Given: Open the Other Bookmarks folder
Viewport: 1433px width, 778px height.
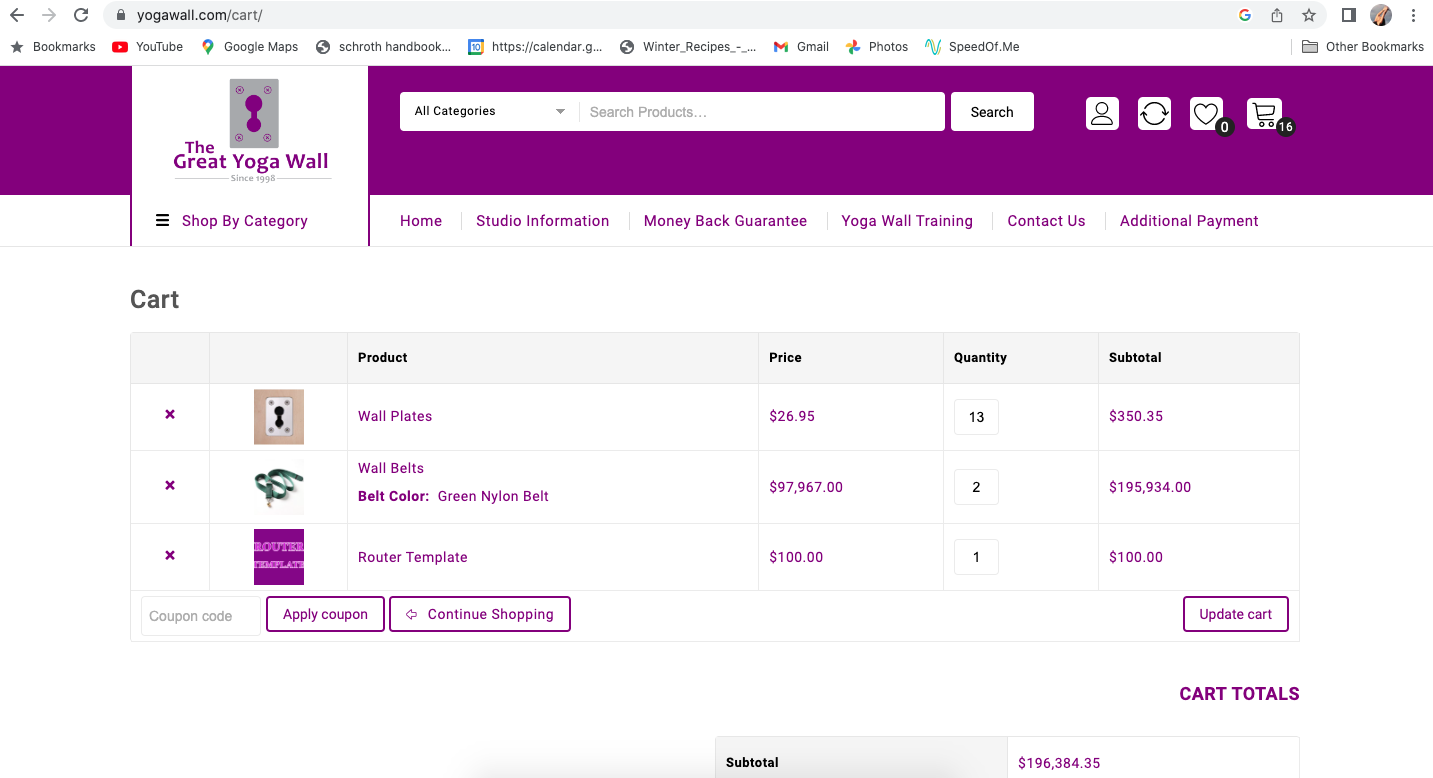Looking at the screenshot, I should 1362,46.
